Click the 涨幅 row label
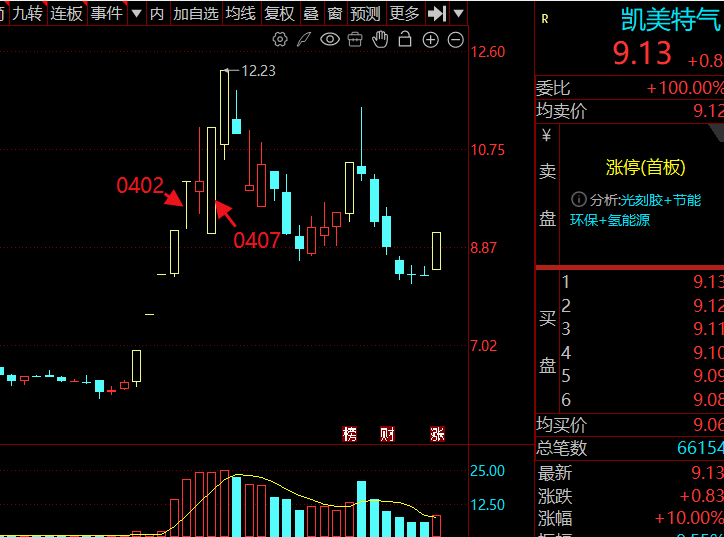 (555, 518)
